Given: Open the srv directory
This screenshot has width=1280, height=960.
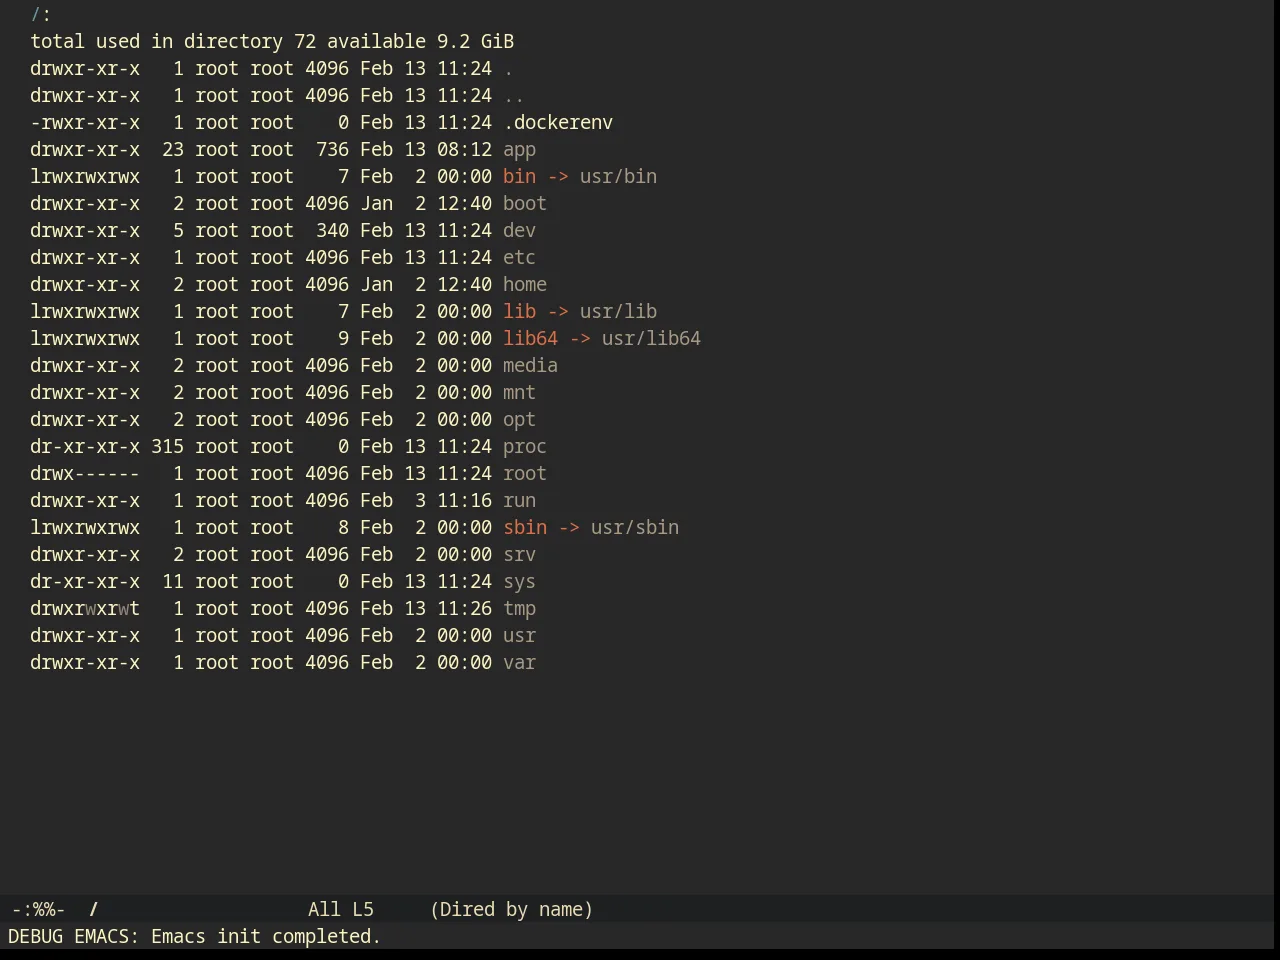Looking at the screenshot, I should [519, 555].
